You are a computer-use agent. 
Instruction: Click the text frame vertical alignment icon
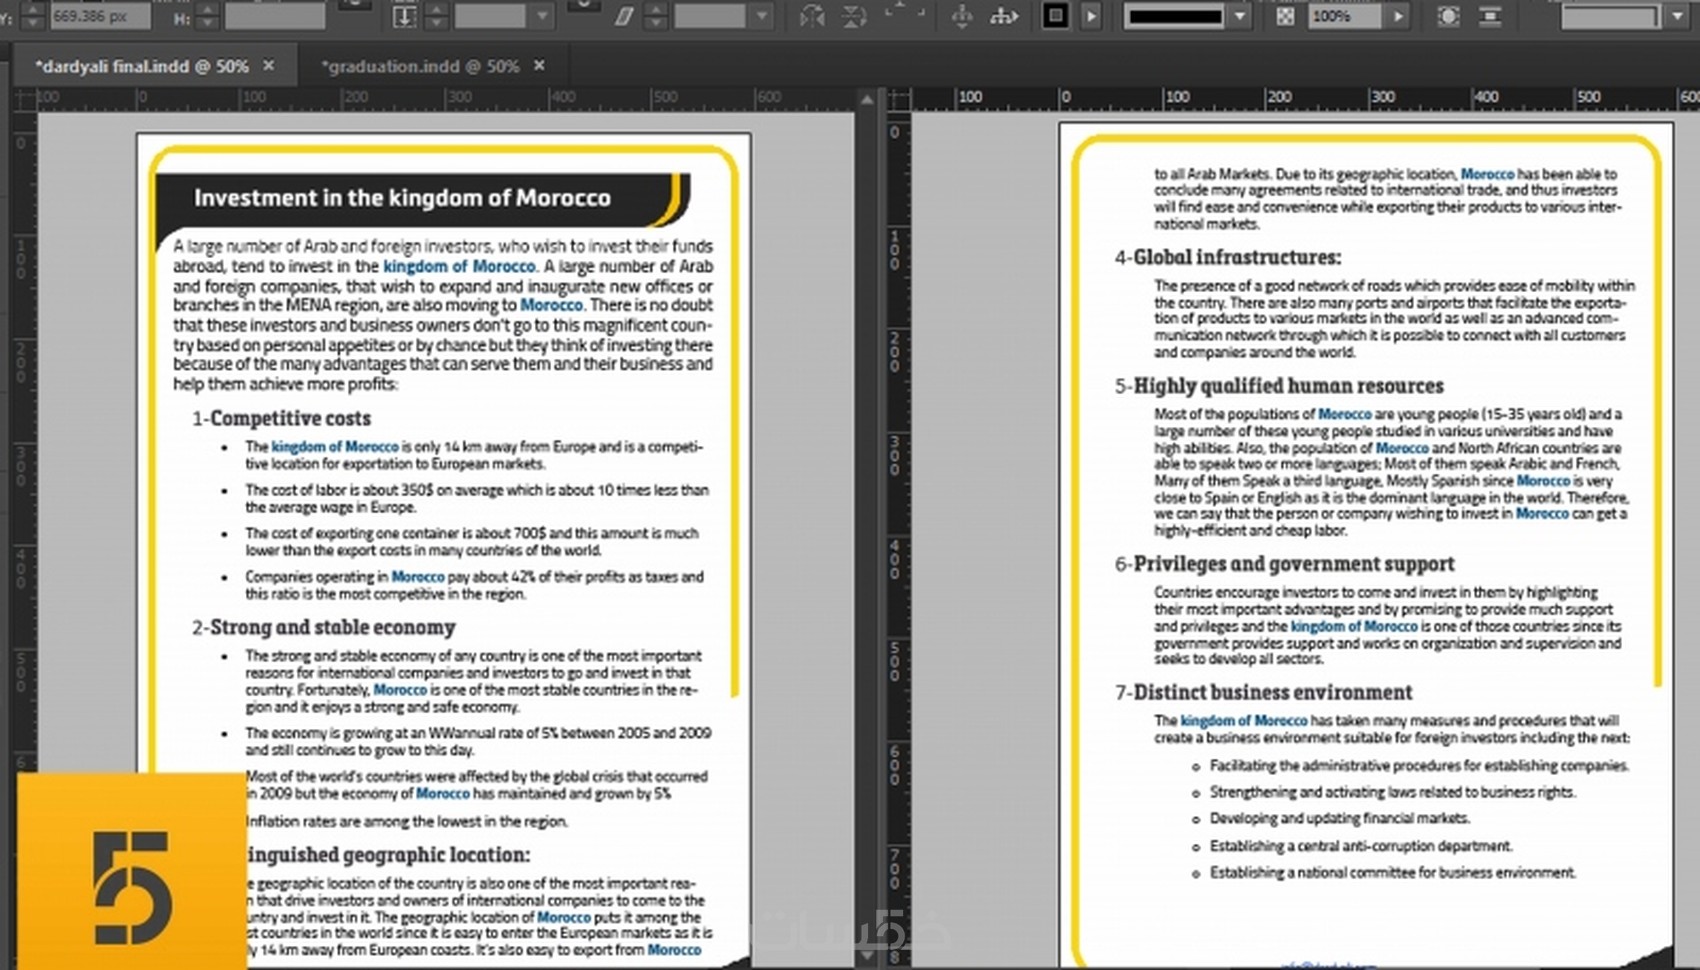pyautogui.click(x=404, y=16)
